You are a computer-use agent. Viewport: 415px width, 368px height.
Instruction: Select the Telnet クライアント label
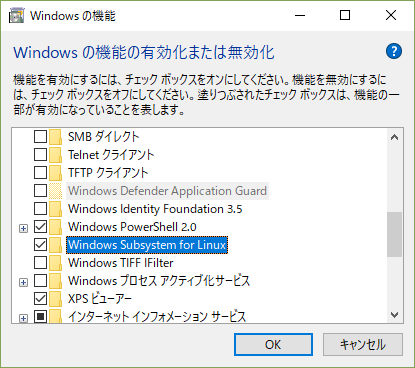(111, 155)
